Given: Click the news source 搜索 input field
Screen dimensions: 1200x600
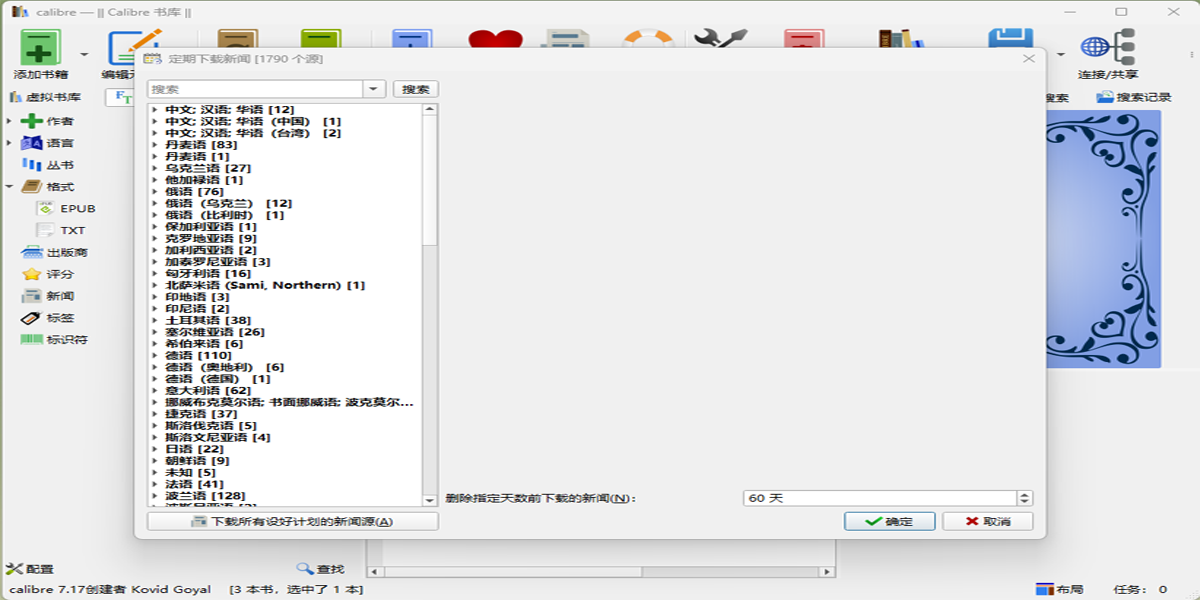Looking at the screenshot, I should 255,89.
